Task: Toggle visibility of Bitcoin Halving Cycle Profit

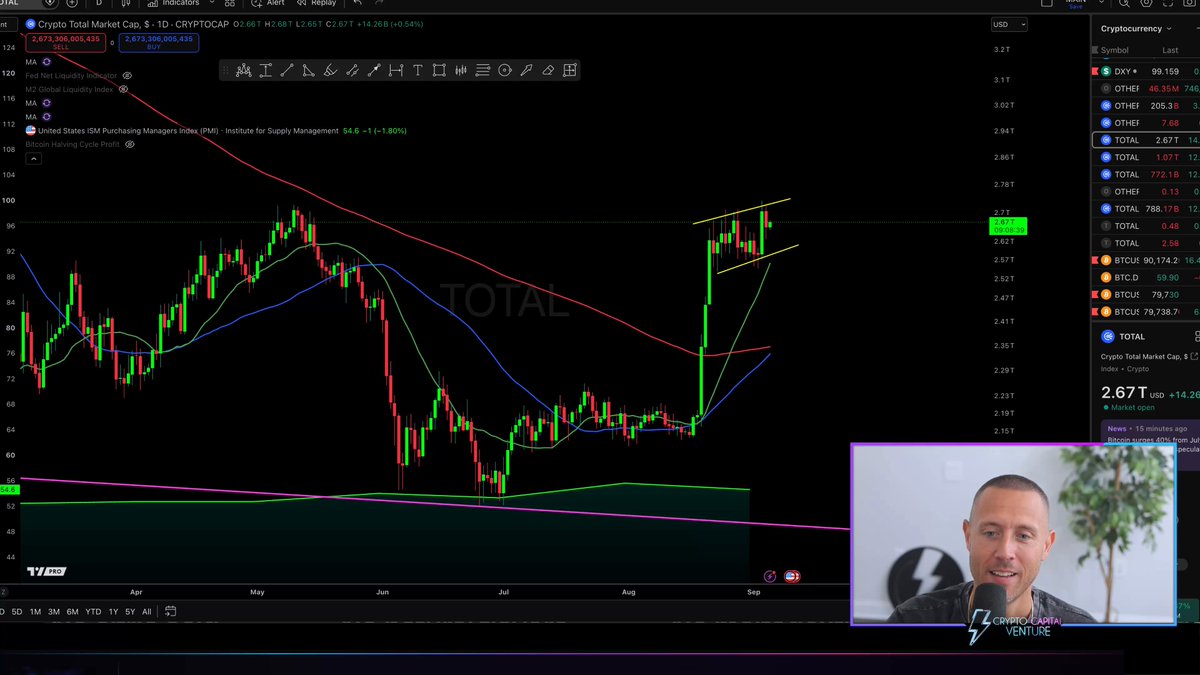Action: [130, 144]
